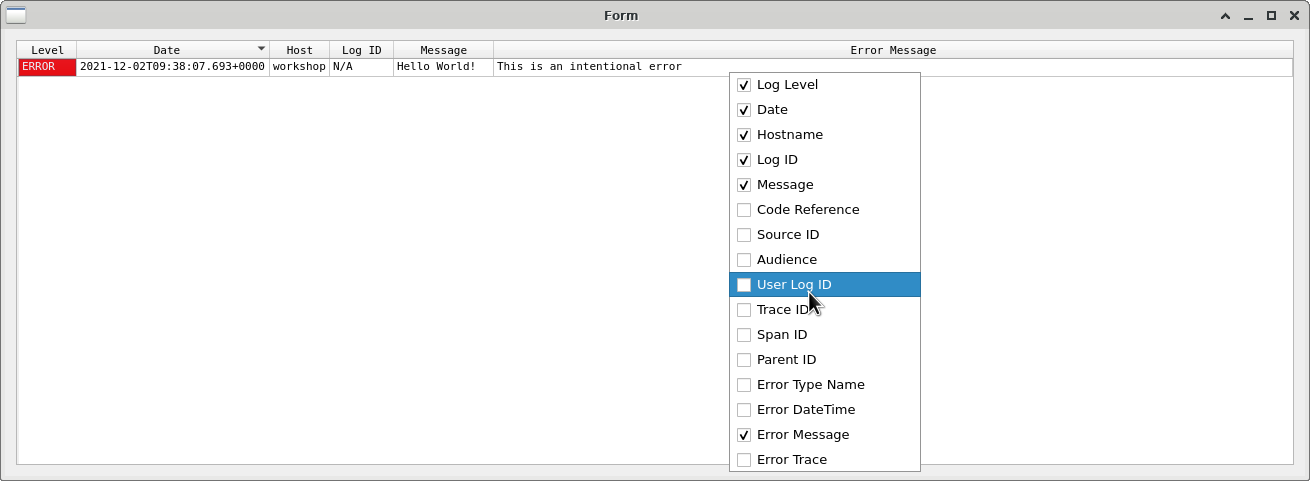The image size is (1310, 481).
Task: Enable the Code Reference column
Action: (744, 210)
